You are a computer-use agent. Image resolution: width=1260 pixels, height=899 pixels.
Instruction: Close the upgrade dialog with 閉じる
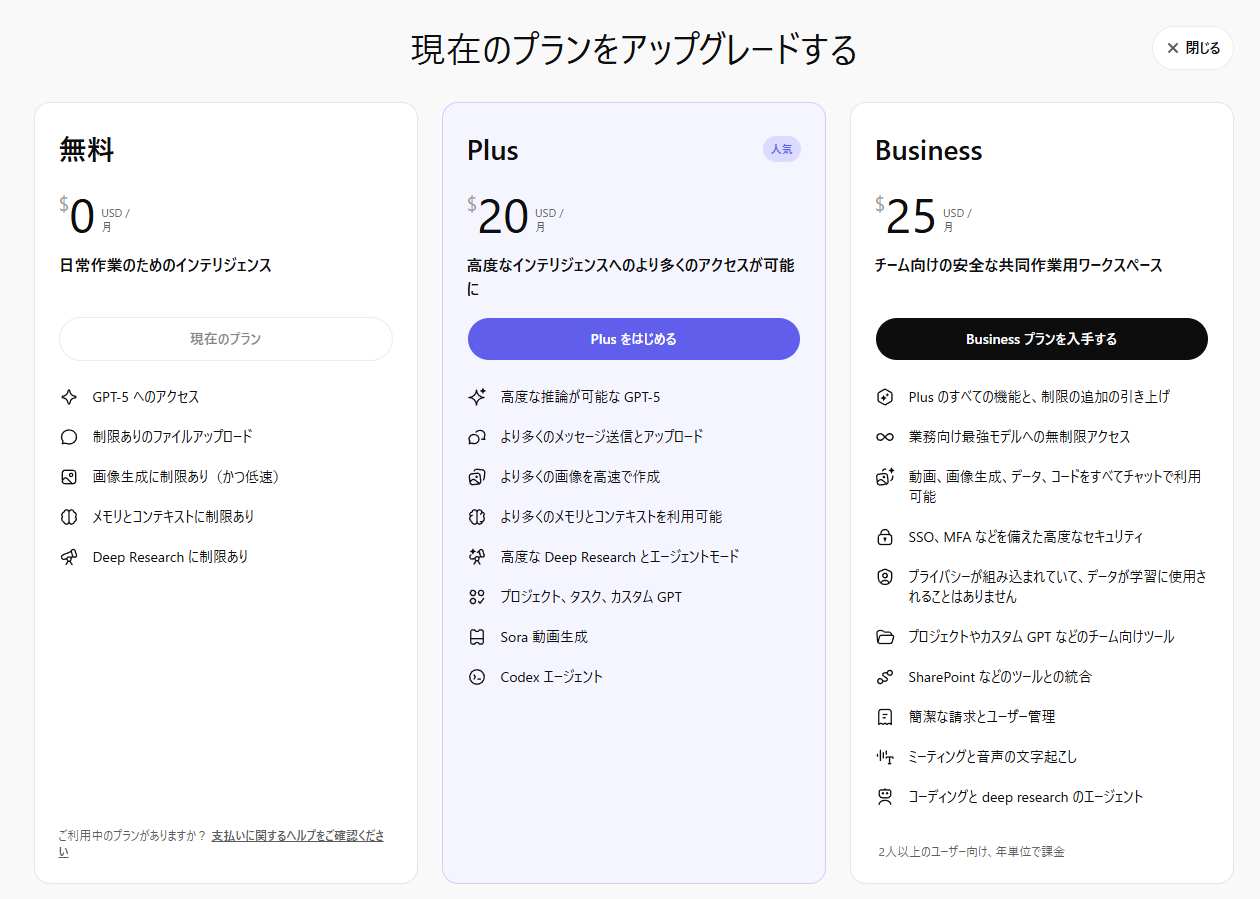[x=1192, y=48]
